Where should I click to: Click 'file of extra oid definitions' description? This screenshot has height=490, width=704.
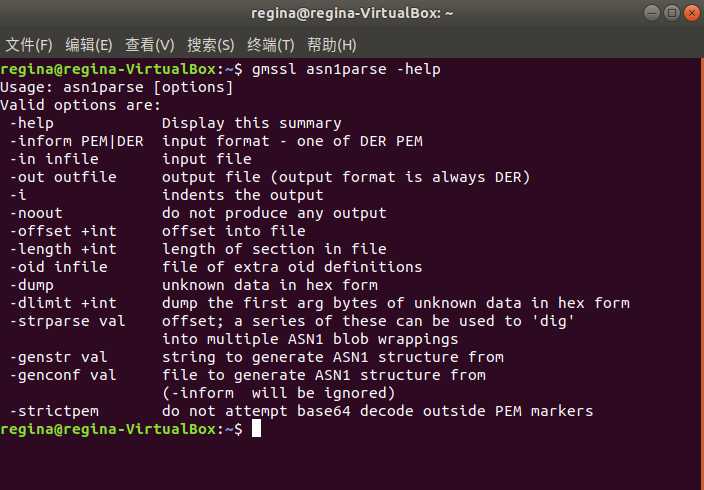pyautogui.click(x=292, y=267)
